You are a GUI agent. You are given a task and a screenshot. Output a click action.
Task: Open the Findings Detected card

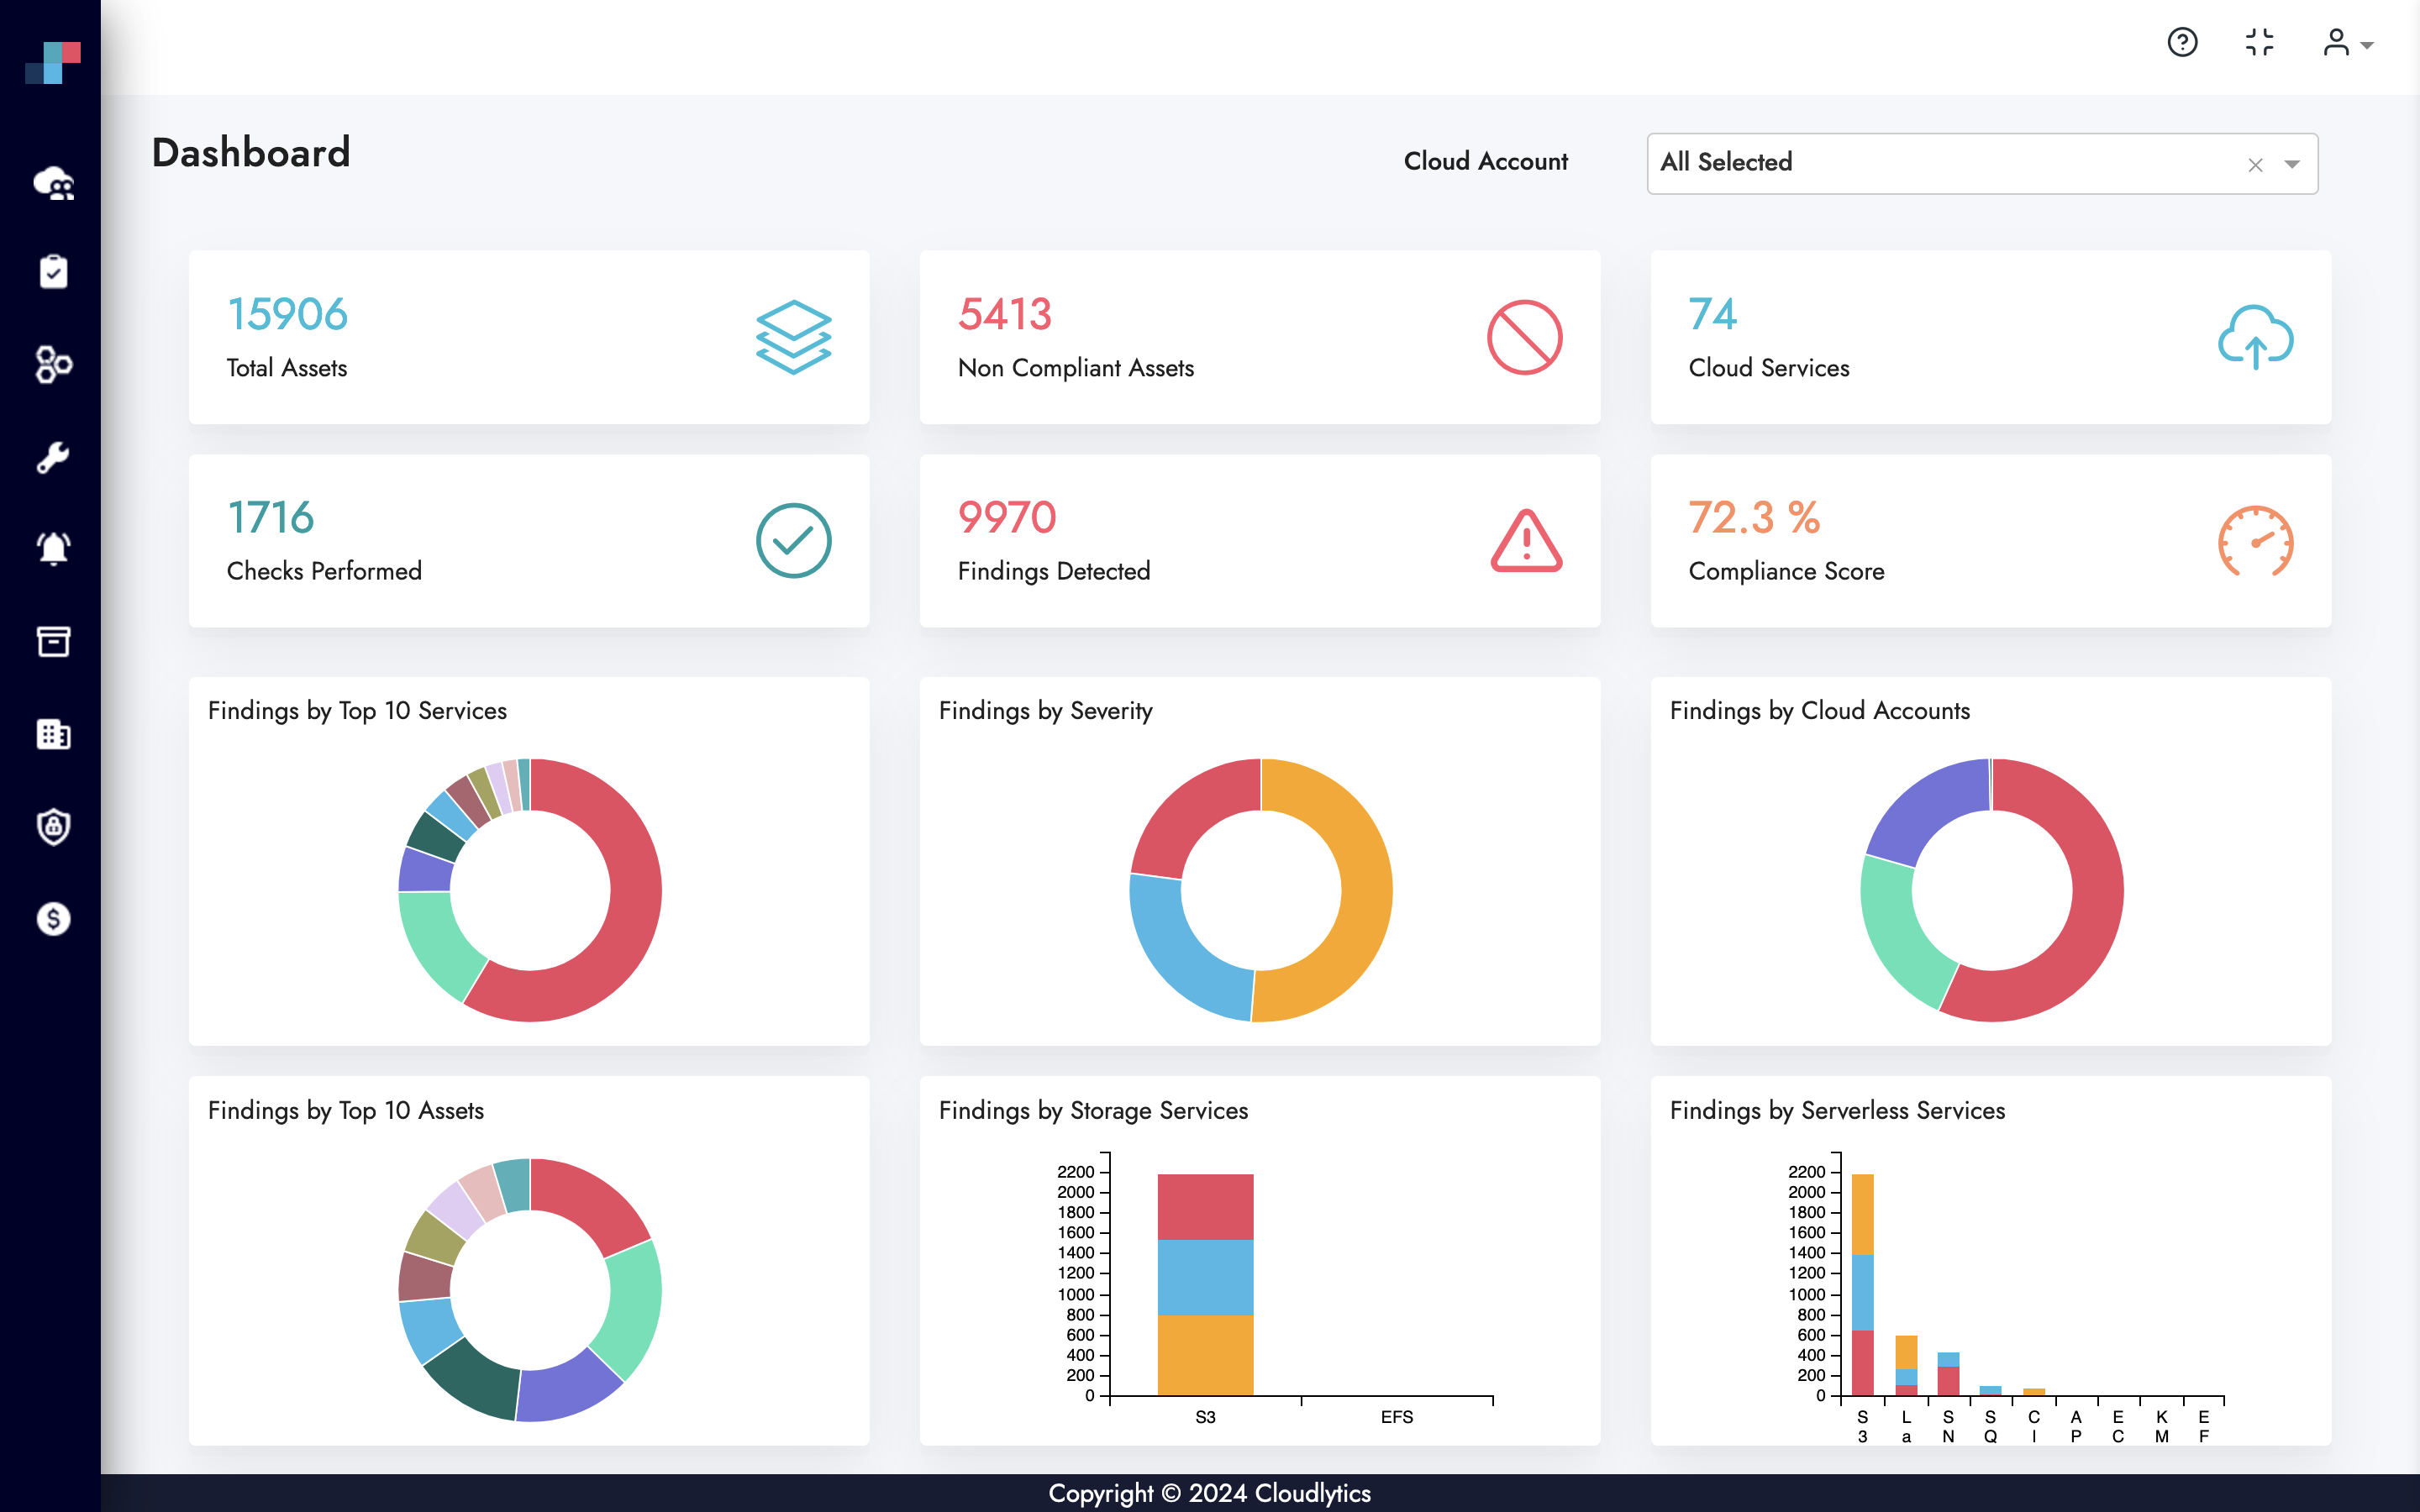click(1259, 541)
